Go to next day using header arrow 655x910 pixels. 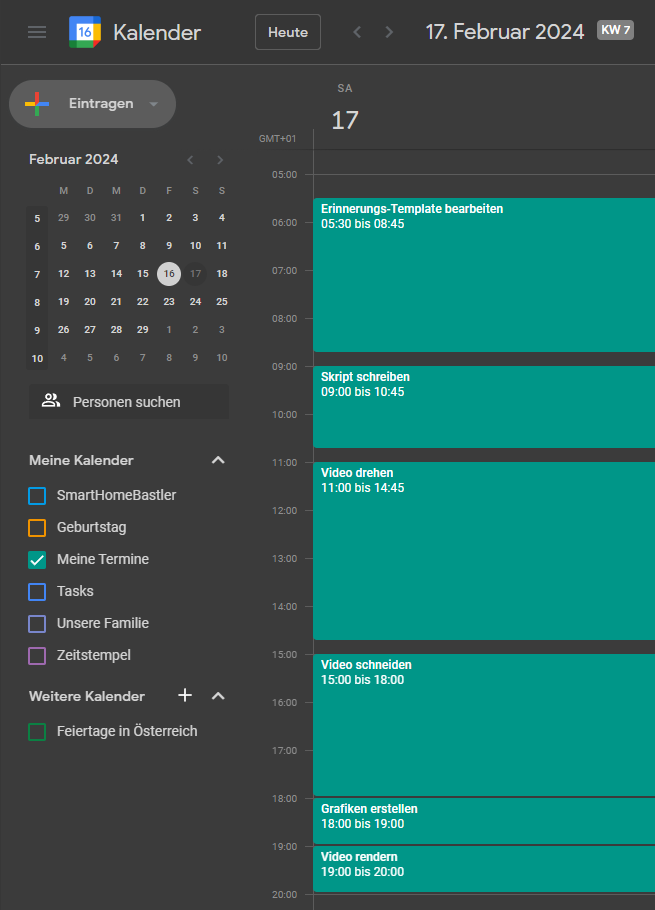pos(389,32)
